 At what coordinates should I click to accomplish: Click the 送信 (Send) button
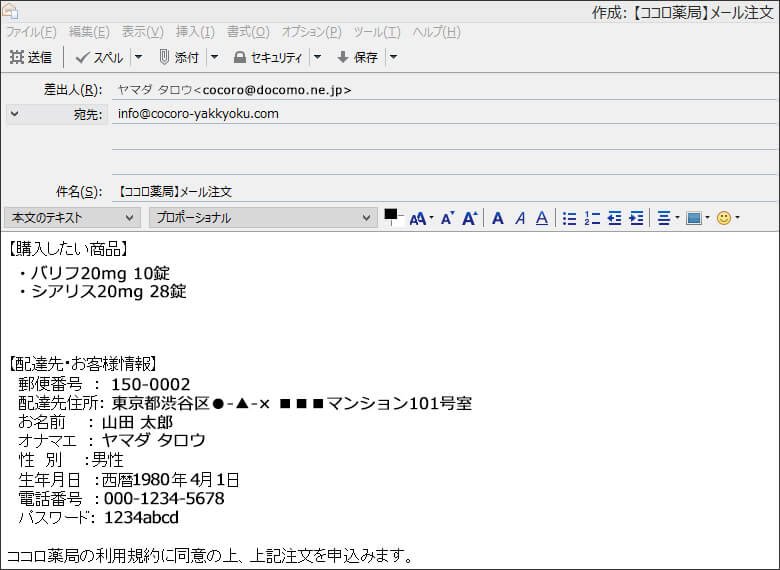coord(31,57)
